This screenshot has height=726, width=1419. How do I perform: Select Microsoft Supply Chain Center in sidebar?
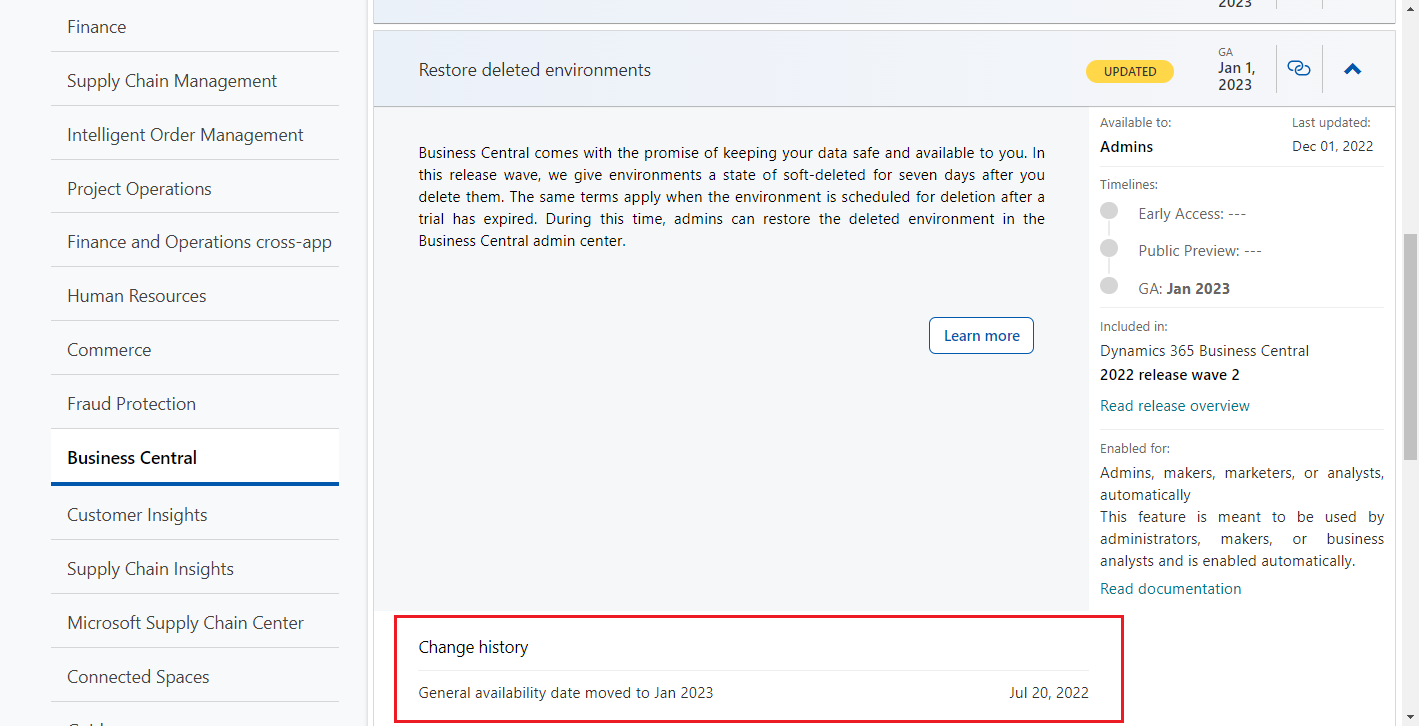tap(185, 622)
